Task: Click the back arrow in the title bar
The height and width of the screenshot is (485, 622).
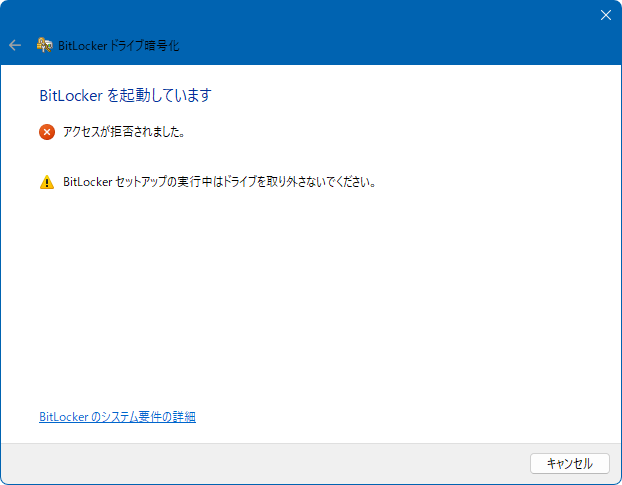Action: tap(15, 45)
